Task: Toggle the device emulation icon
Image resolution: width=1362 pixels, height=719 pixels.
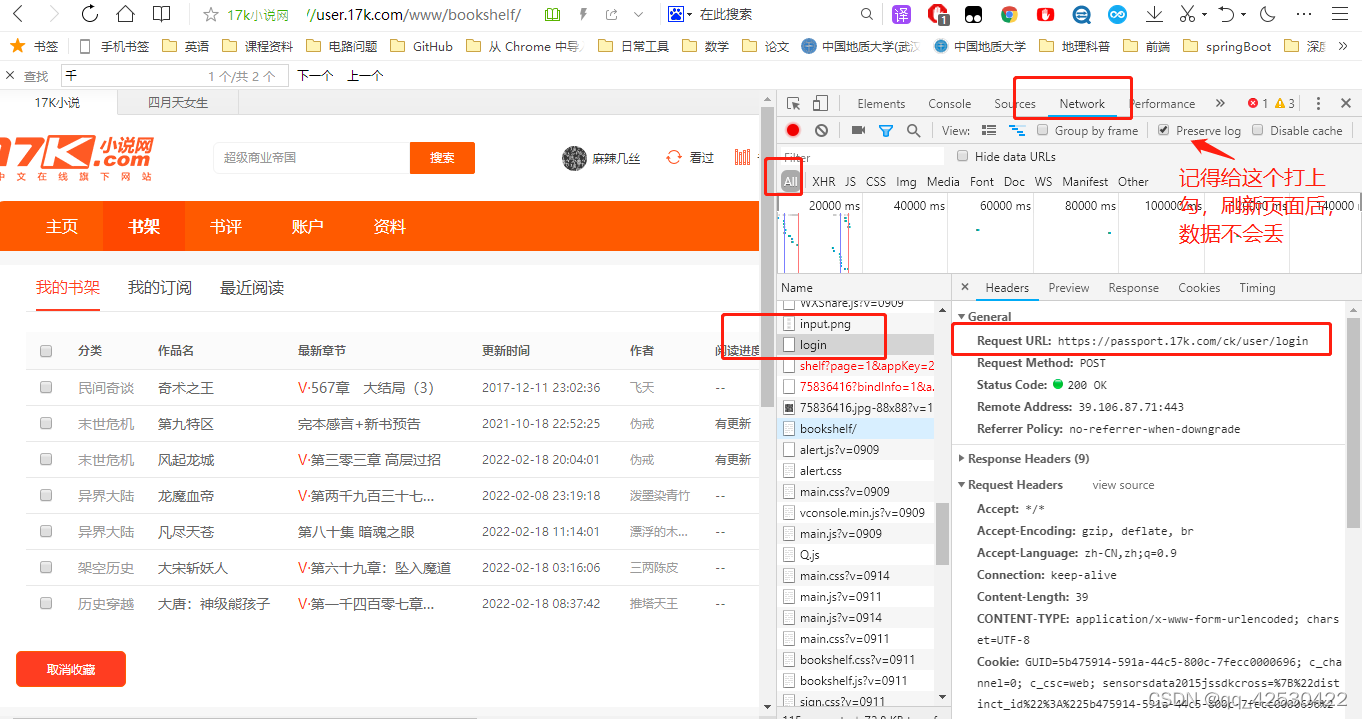Action: [x=820, y=102]
